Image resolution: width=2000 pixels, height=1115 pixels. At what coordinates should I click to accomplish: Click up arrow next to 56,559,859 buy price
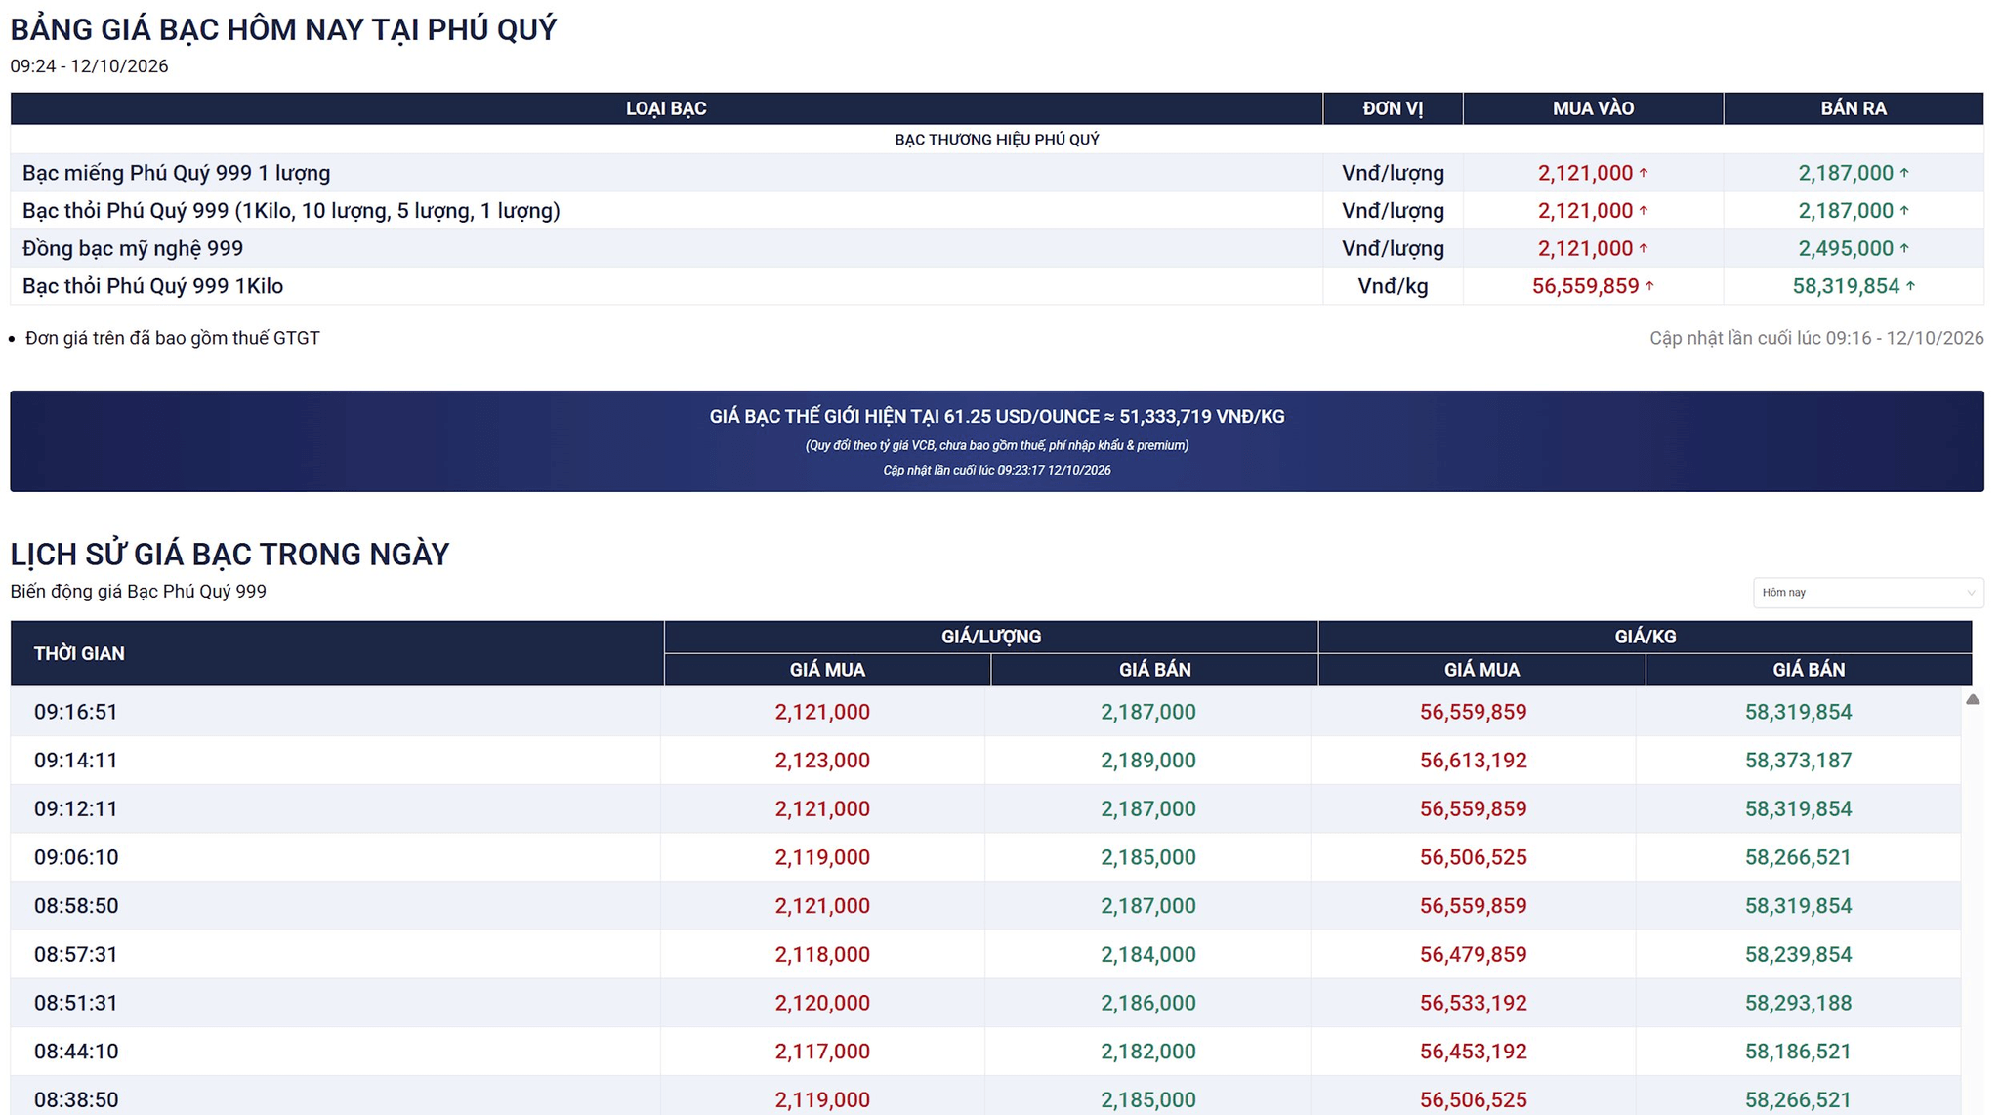[x=1649, y=286]
